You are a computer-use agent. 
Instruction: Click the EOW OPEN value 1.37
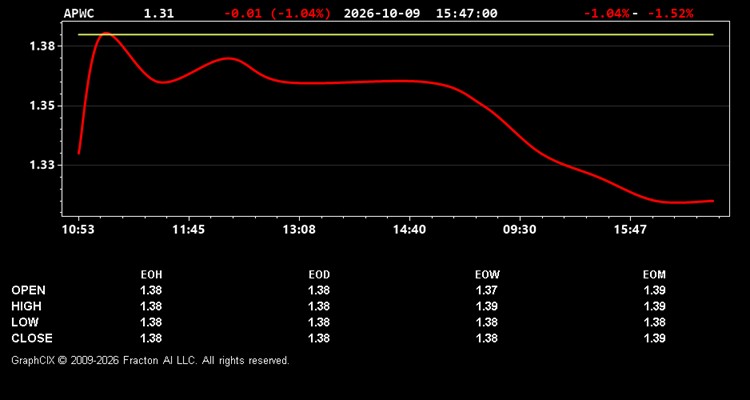coord(487,290)
